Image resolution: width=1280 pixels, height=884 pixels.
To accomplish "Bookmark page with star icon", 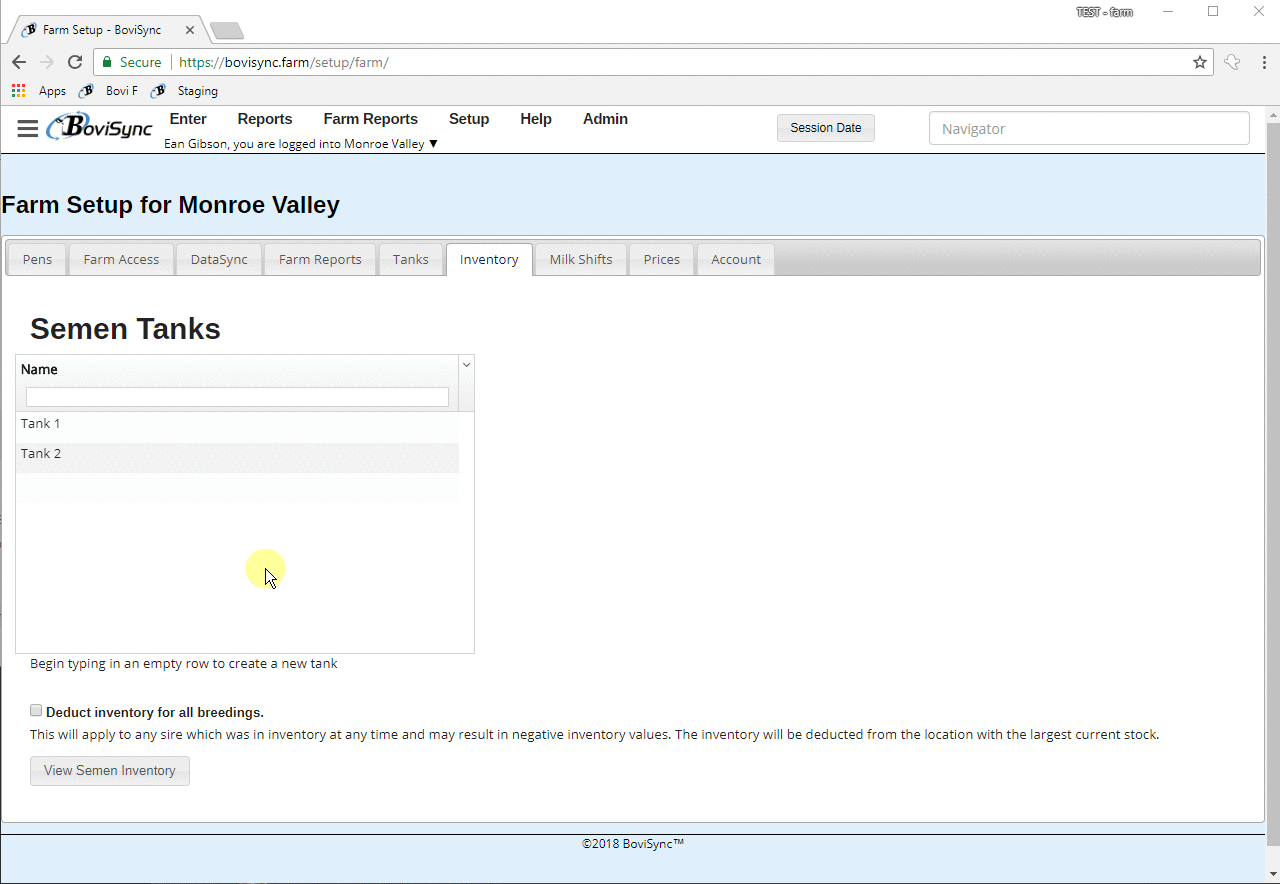I will click(1200, 62).
